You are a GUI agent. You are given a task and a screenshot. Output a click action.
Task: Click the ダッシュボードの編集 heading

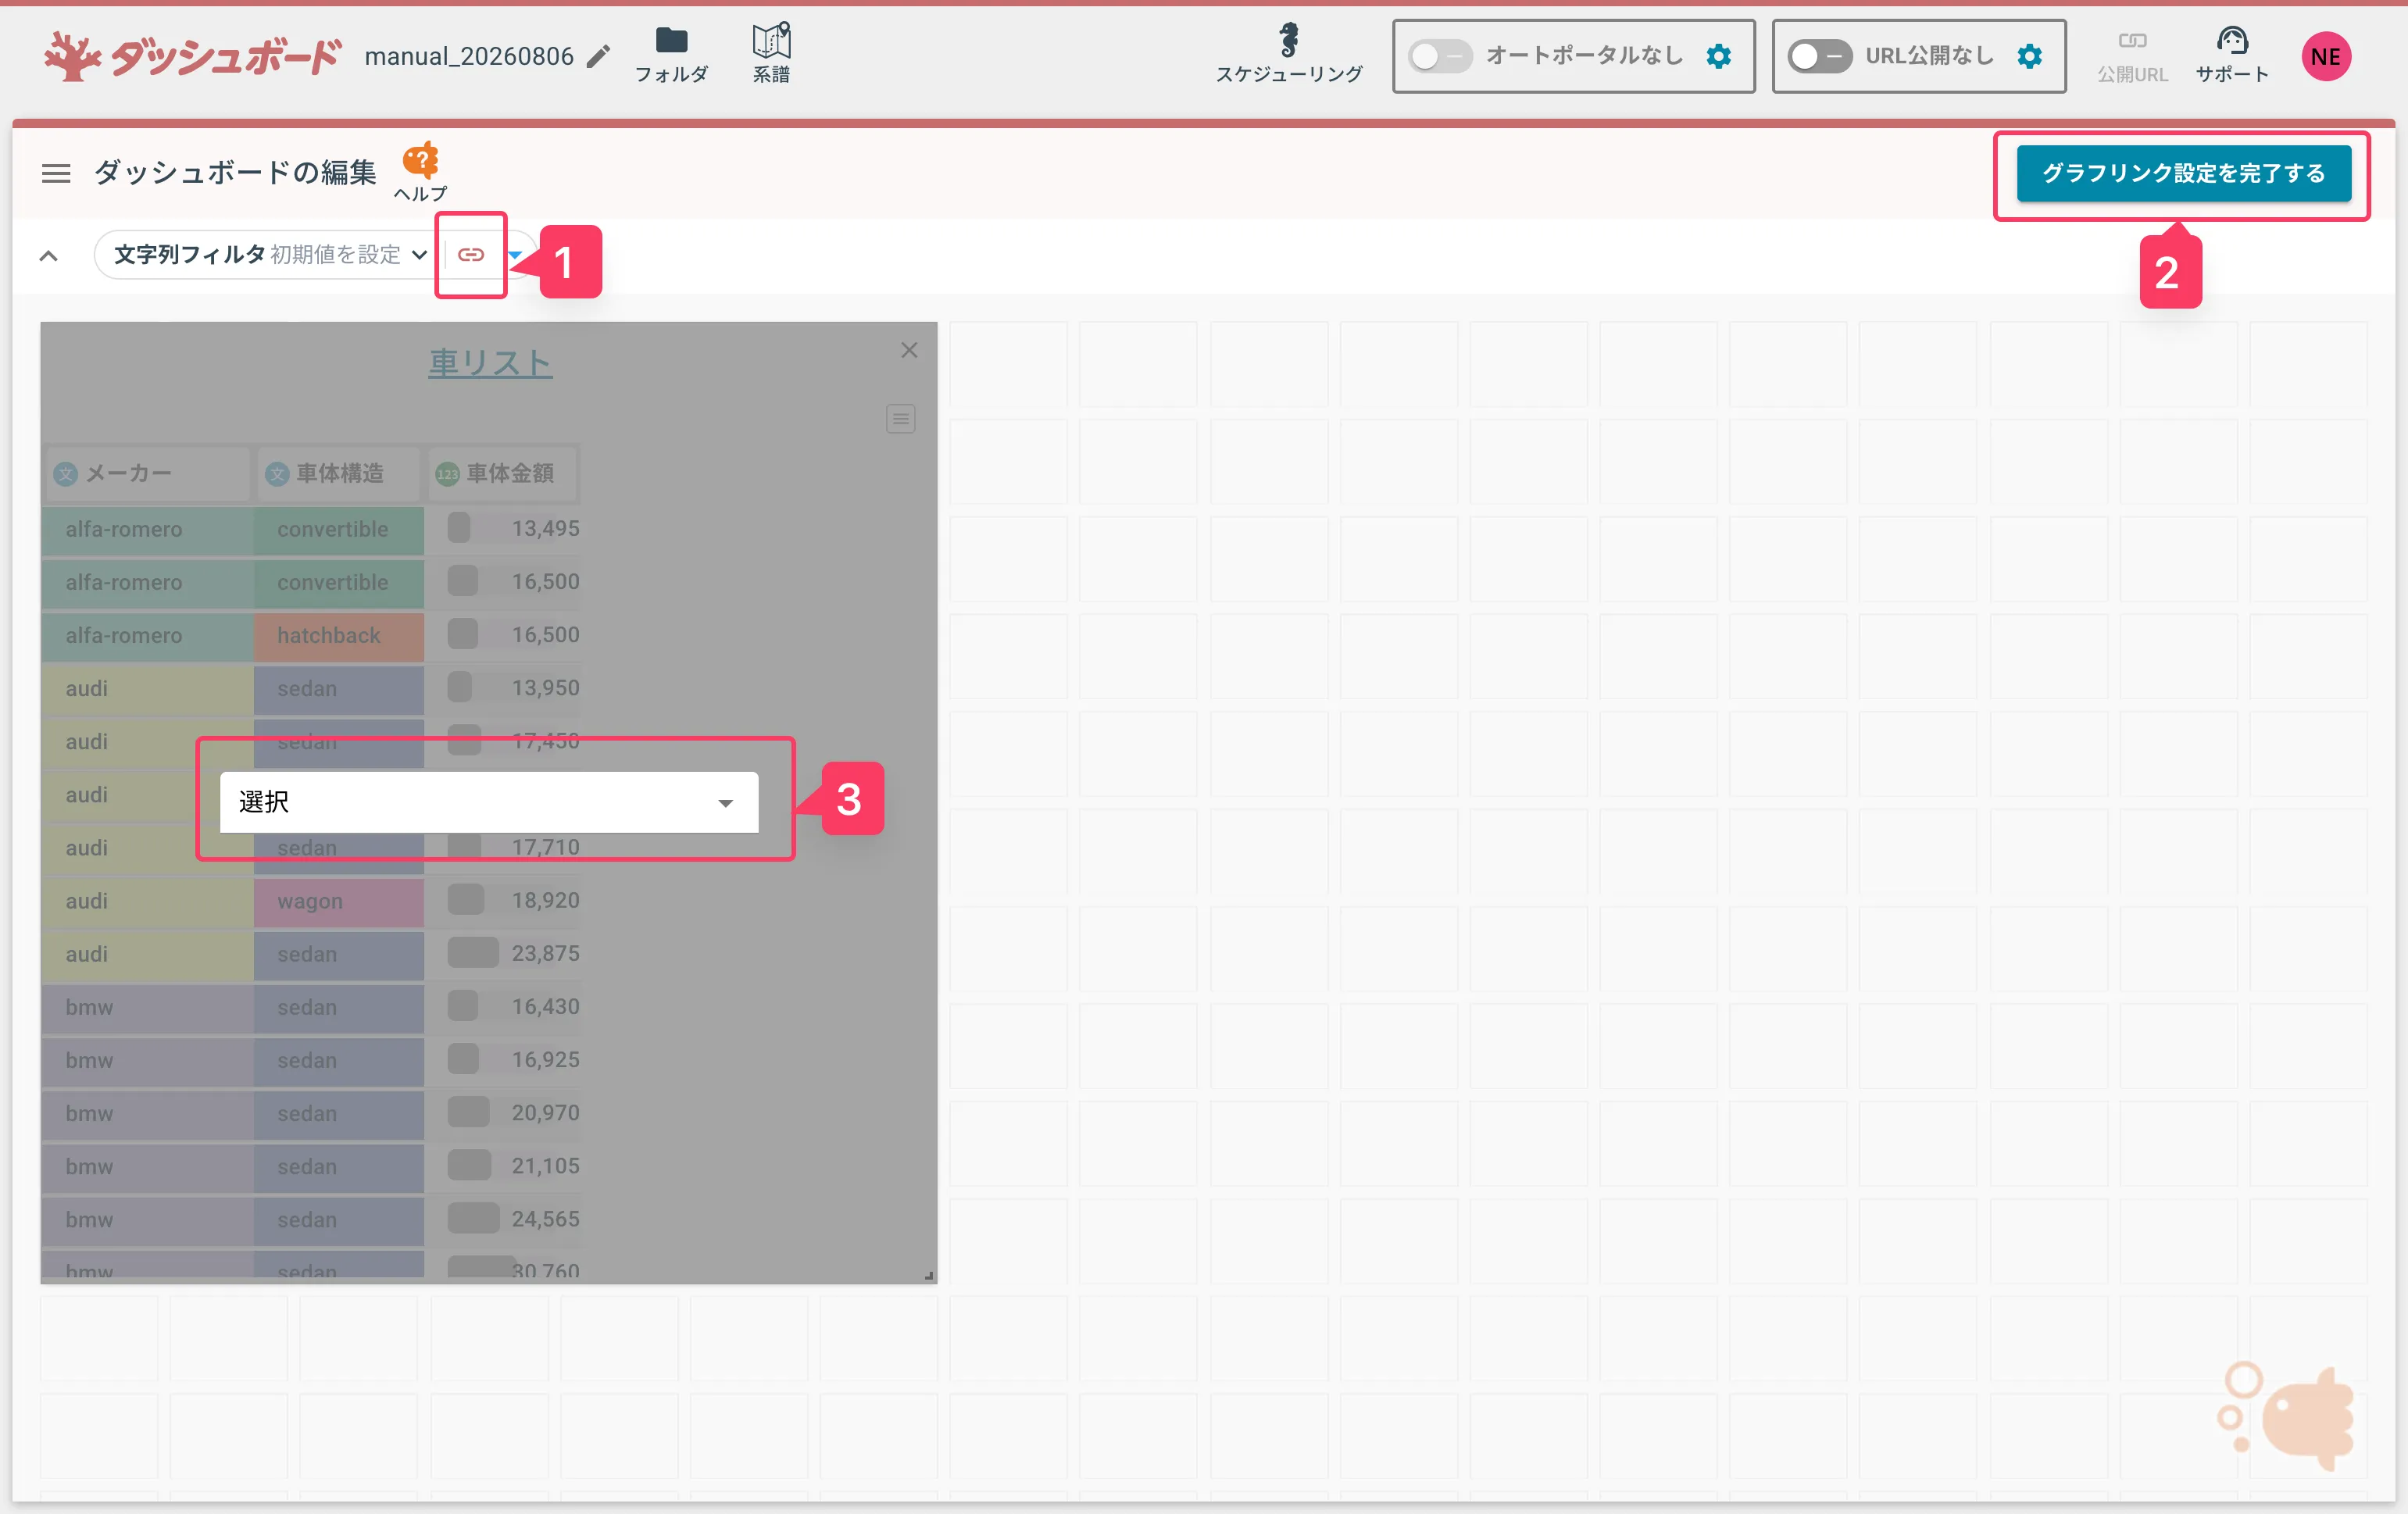pos(235,173)
